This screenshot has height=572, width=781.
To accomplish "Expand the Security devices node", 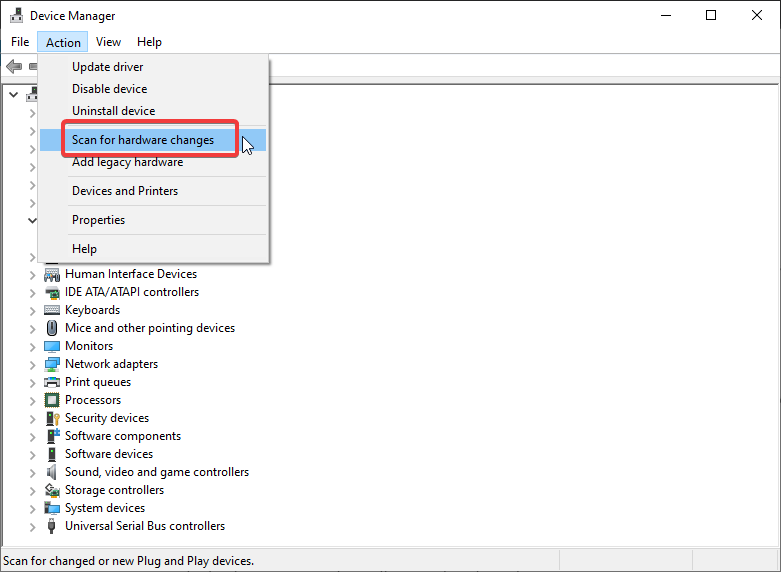I will [32, 419].
